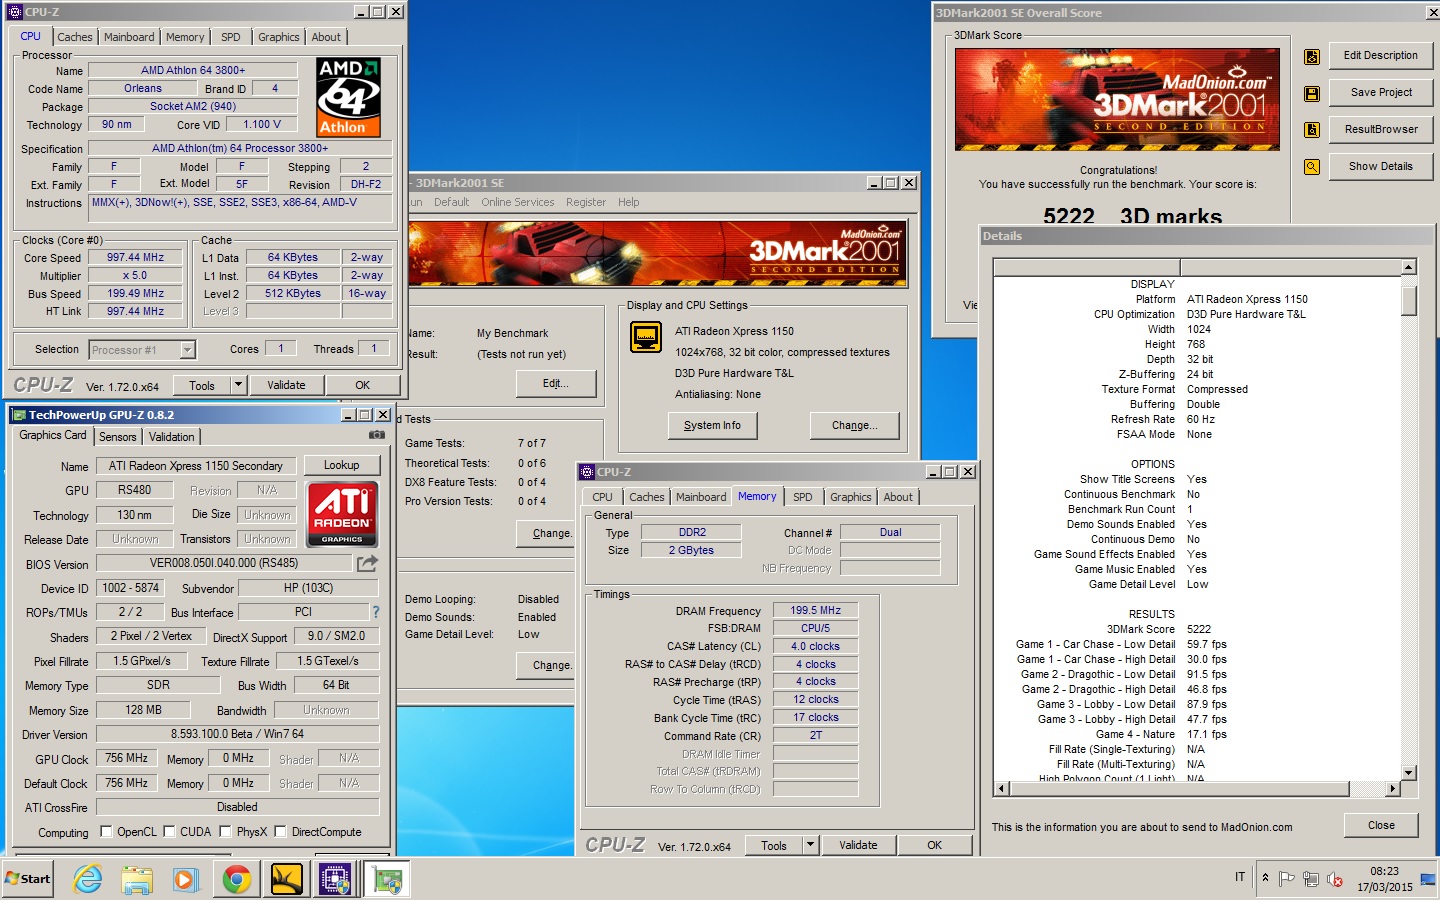
Task: Click the Bus Interface question mark icon
Action: click(x=376, y=612)
